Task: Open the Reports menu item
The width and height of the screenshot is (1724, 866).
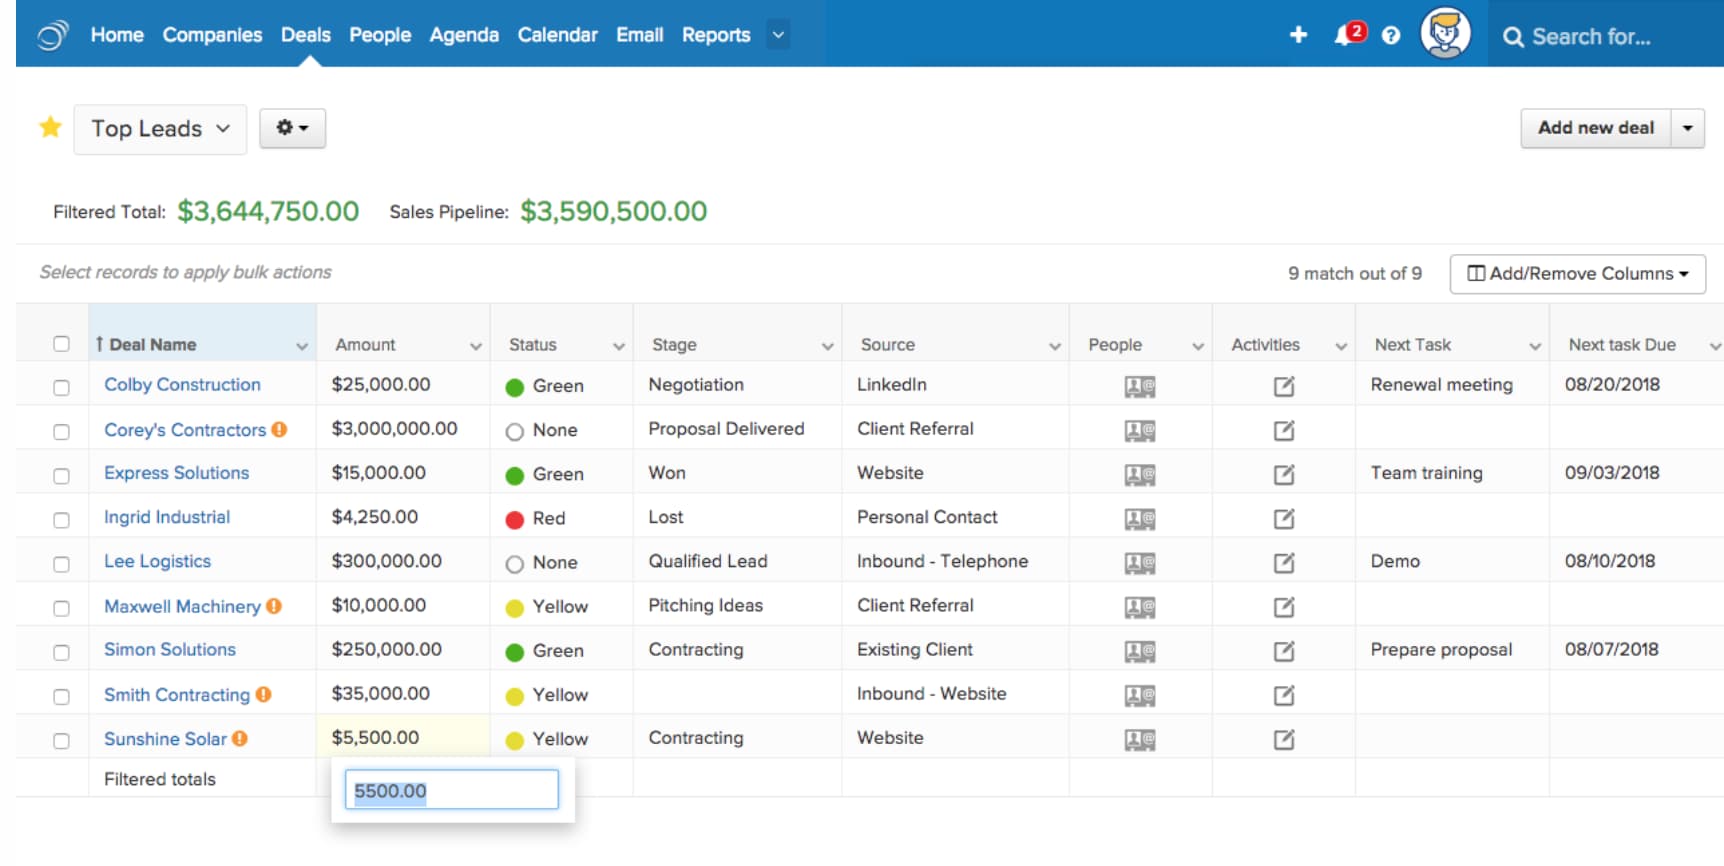Action: 715,35
